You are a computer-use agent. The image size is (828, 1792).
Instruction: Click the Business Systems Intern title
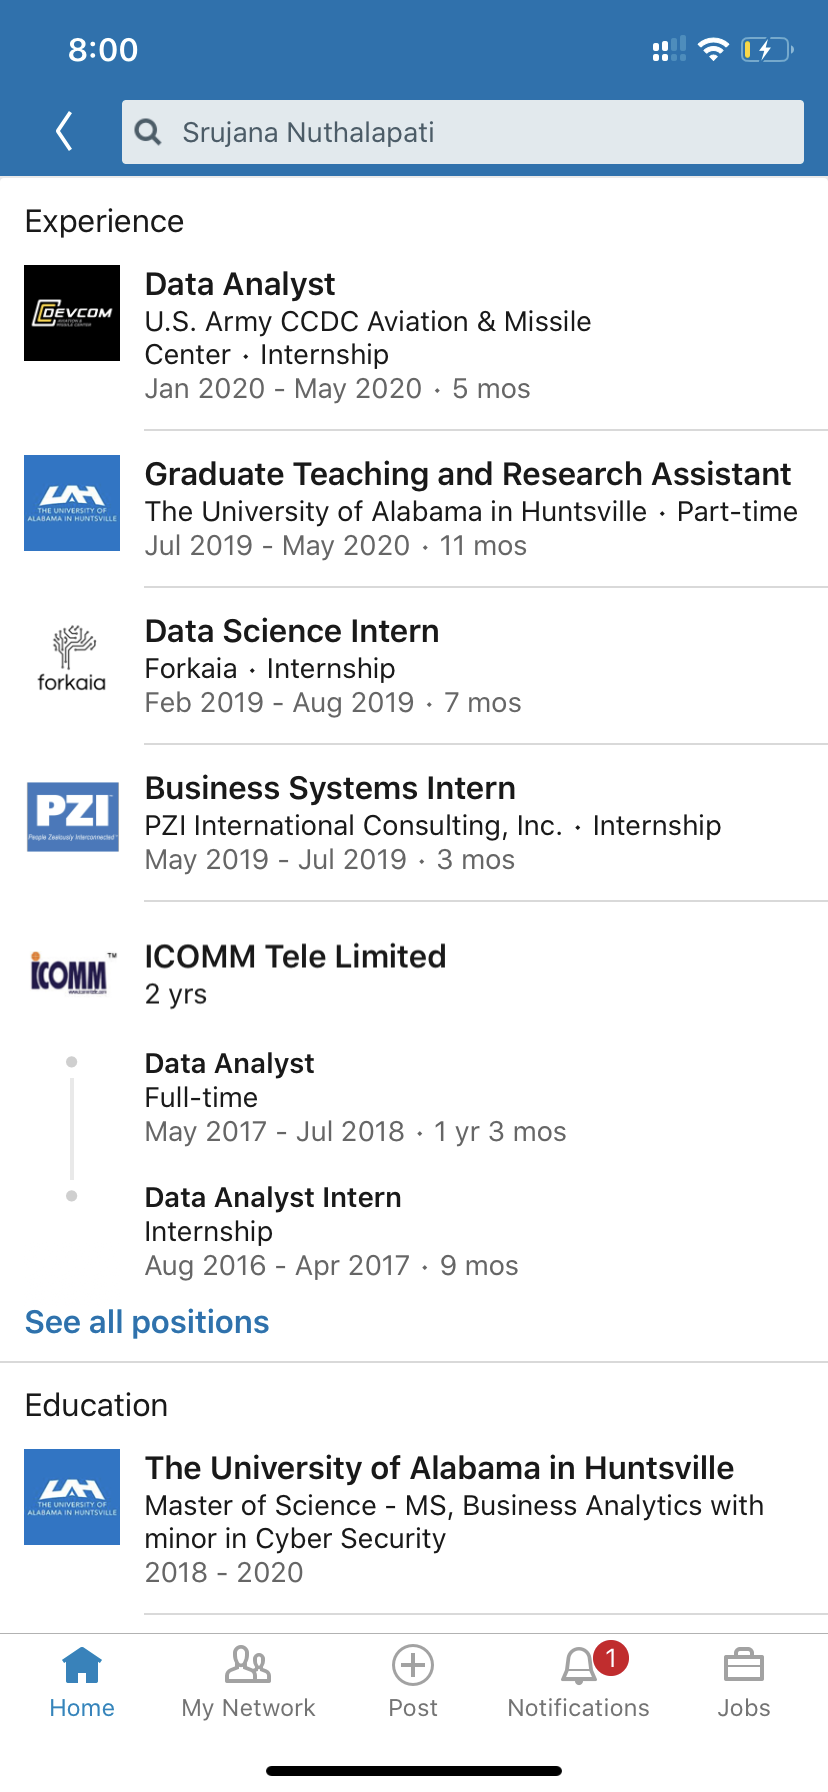[x=330, y=788]
